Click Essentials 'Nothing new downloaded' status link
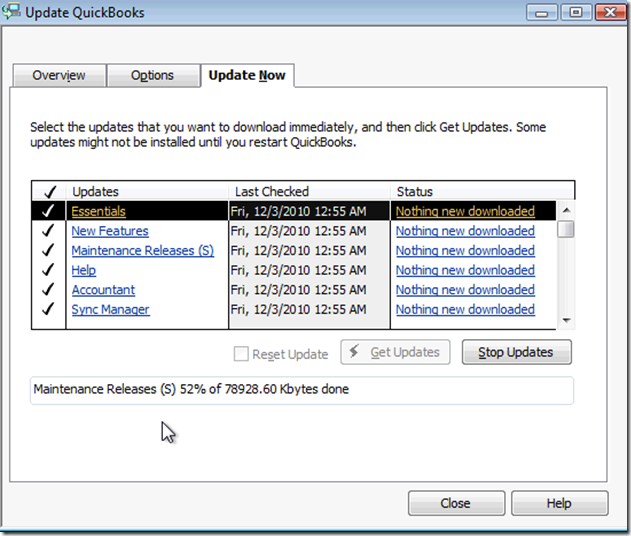 pos(465,211)
